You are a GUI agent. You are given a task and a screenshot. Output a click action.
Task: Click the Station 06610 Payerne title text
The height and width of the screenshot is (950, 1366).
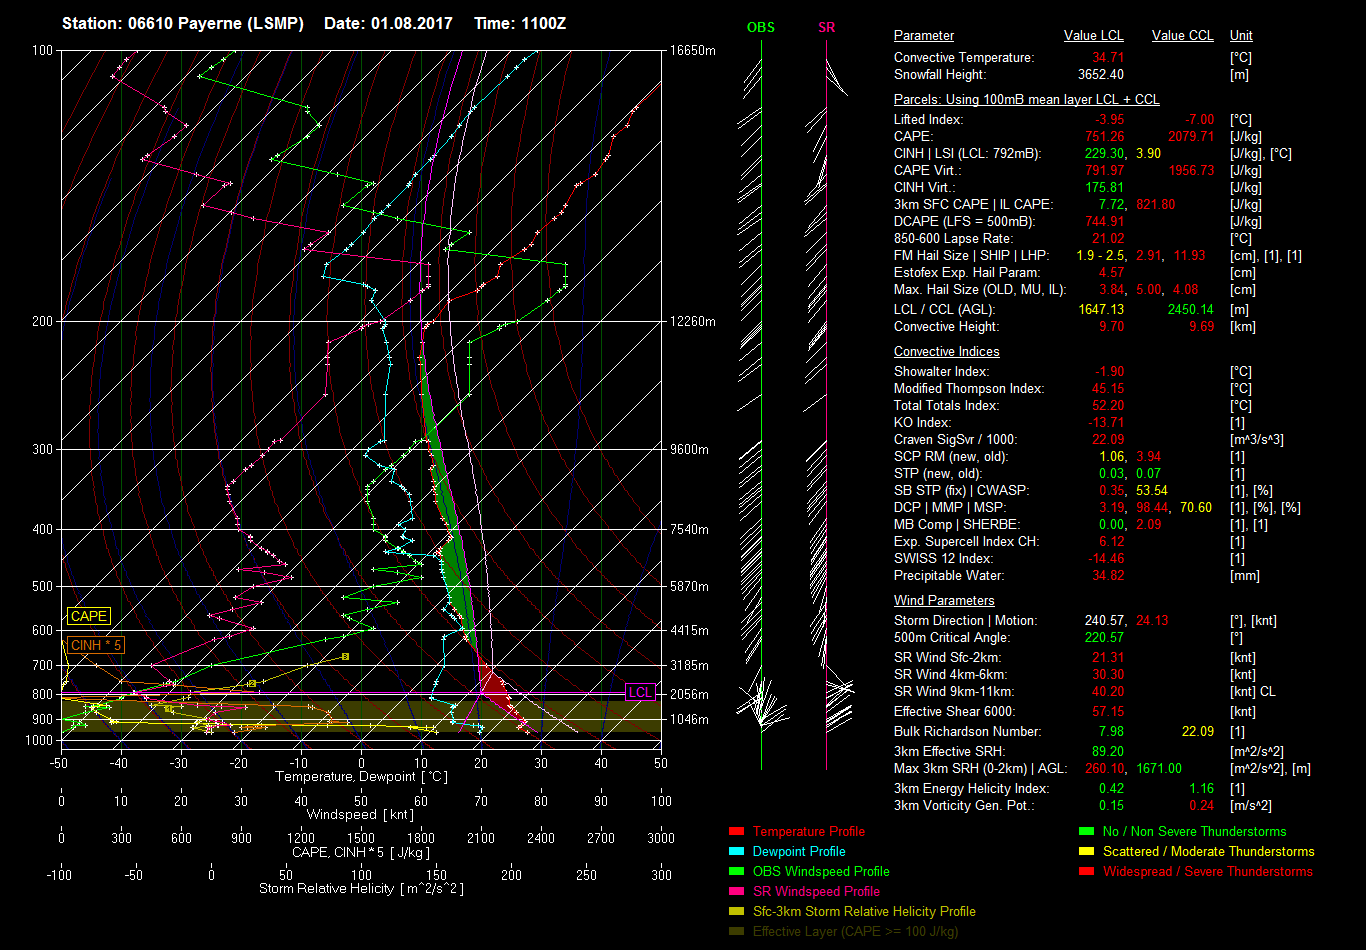point(183,23)
